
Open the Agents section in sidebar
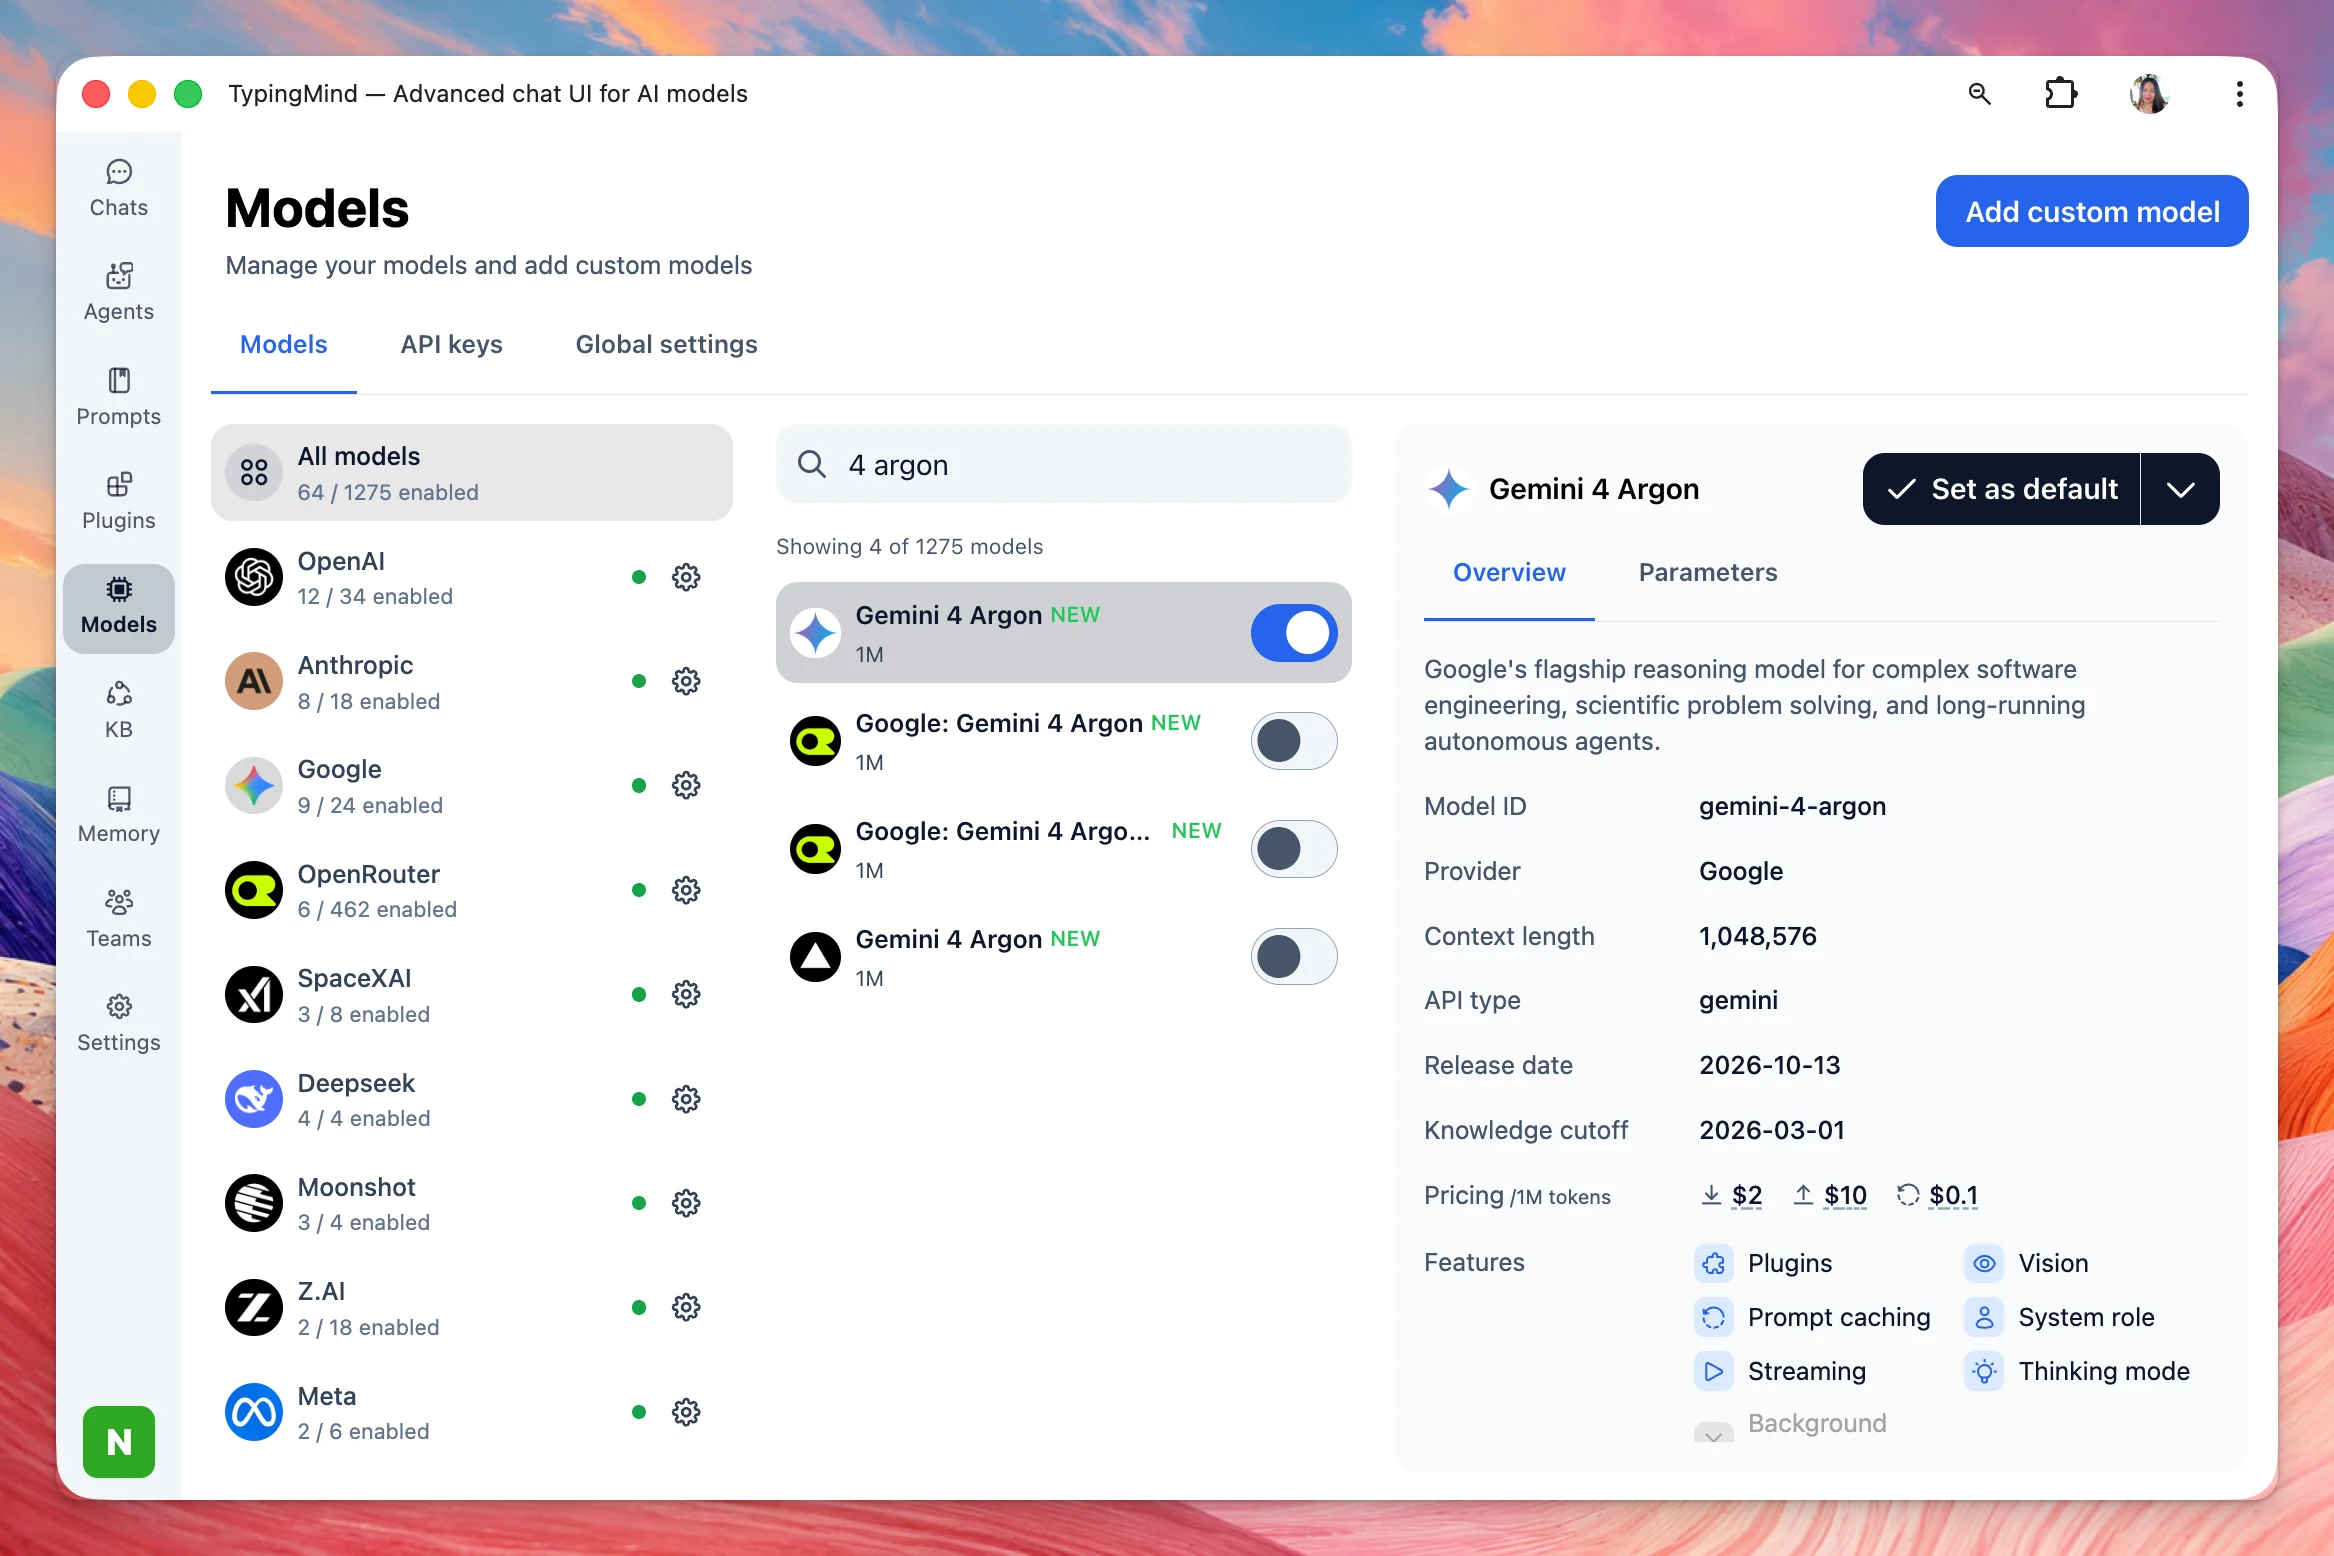(119, 293)
